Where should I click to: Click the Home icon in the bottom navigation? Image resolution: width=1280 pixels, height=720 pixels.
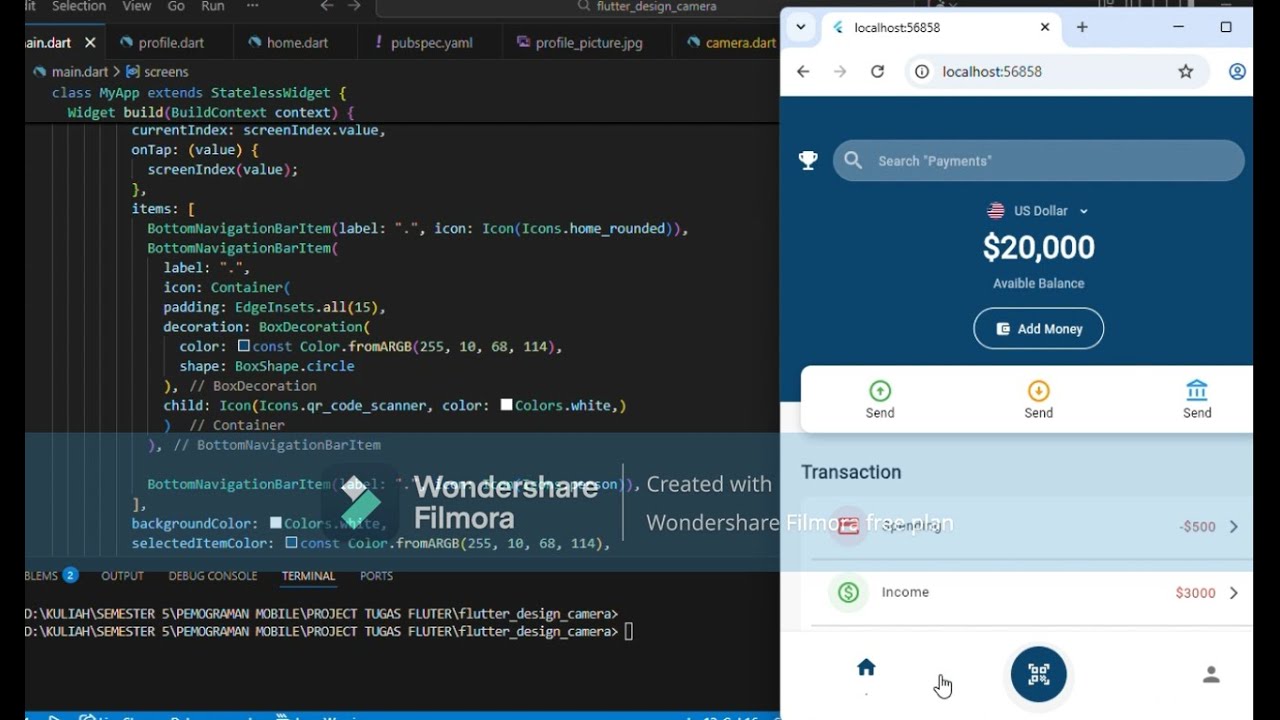(x=866, y=667)
